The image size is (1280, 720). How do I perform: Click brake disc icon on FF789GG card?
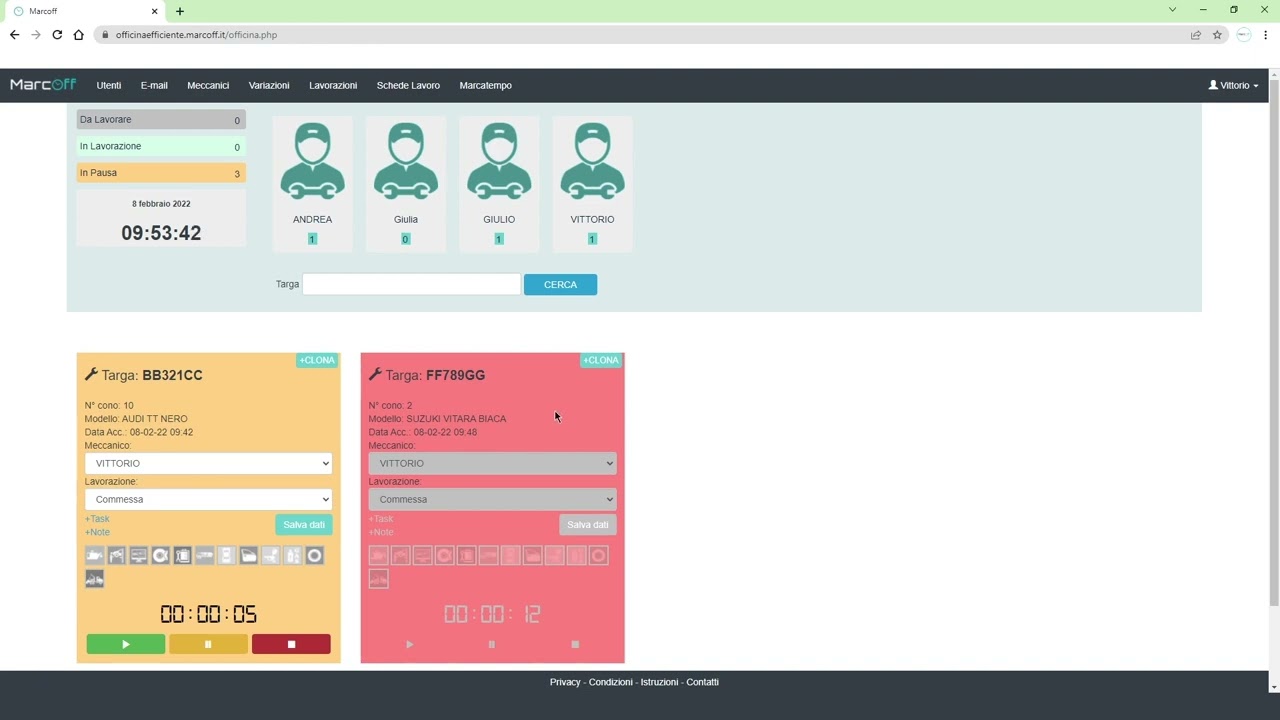click(x=444, y=555)
